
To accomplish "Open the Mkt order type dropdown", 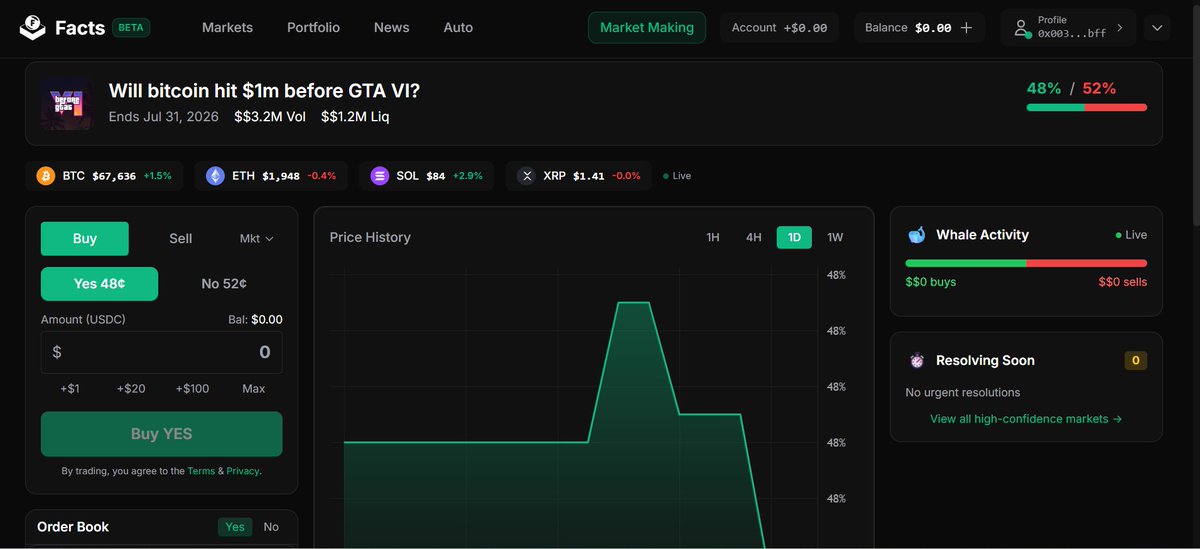I will click(257, 238).
